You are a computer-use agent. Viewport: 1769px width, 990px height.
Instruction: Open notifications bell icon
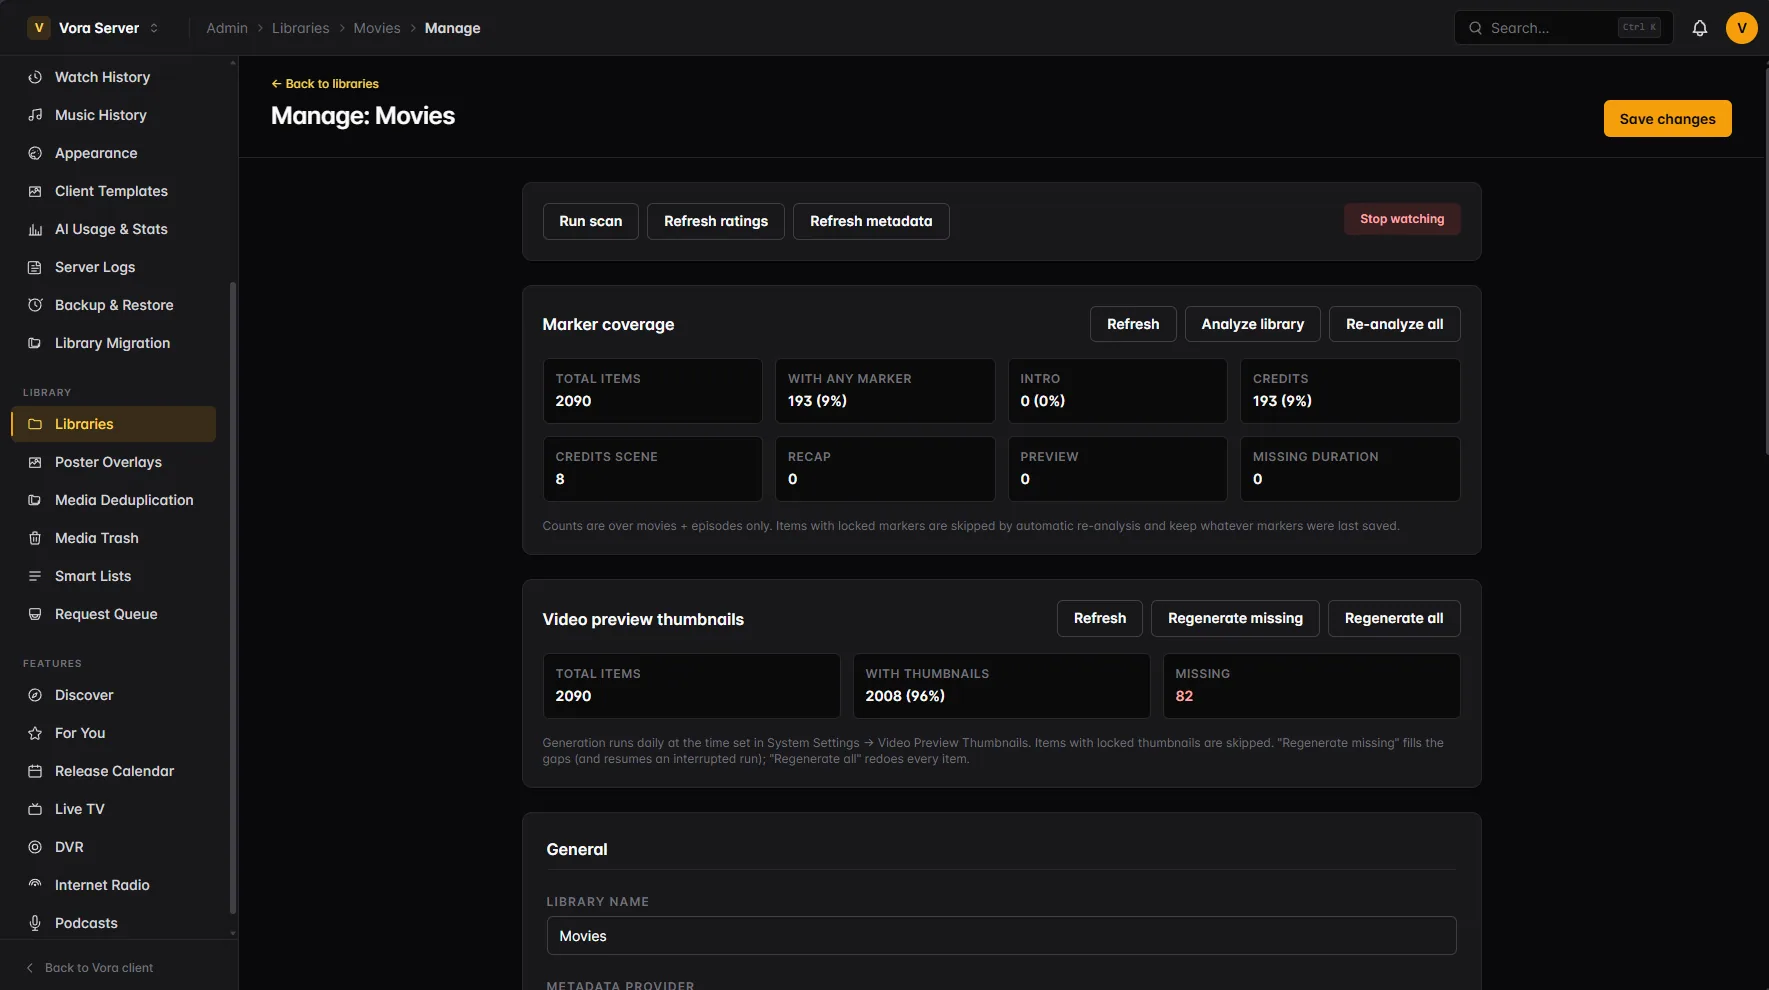(1700, 28)
